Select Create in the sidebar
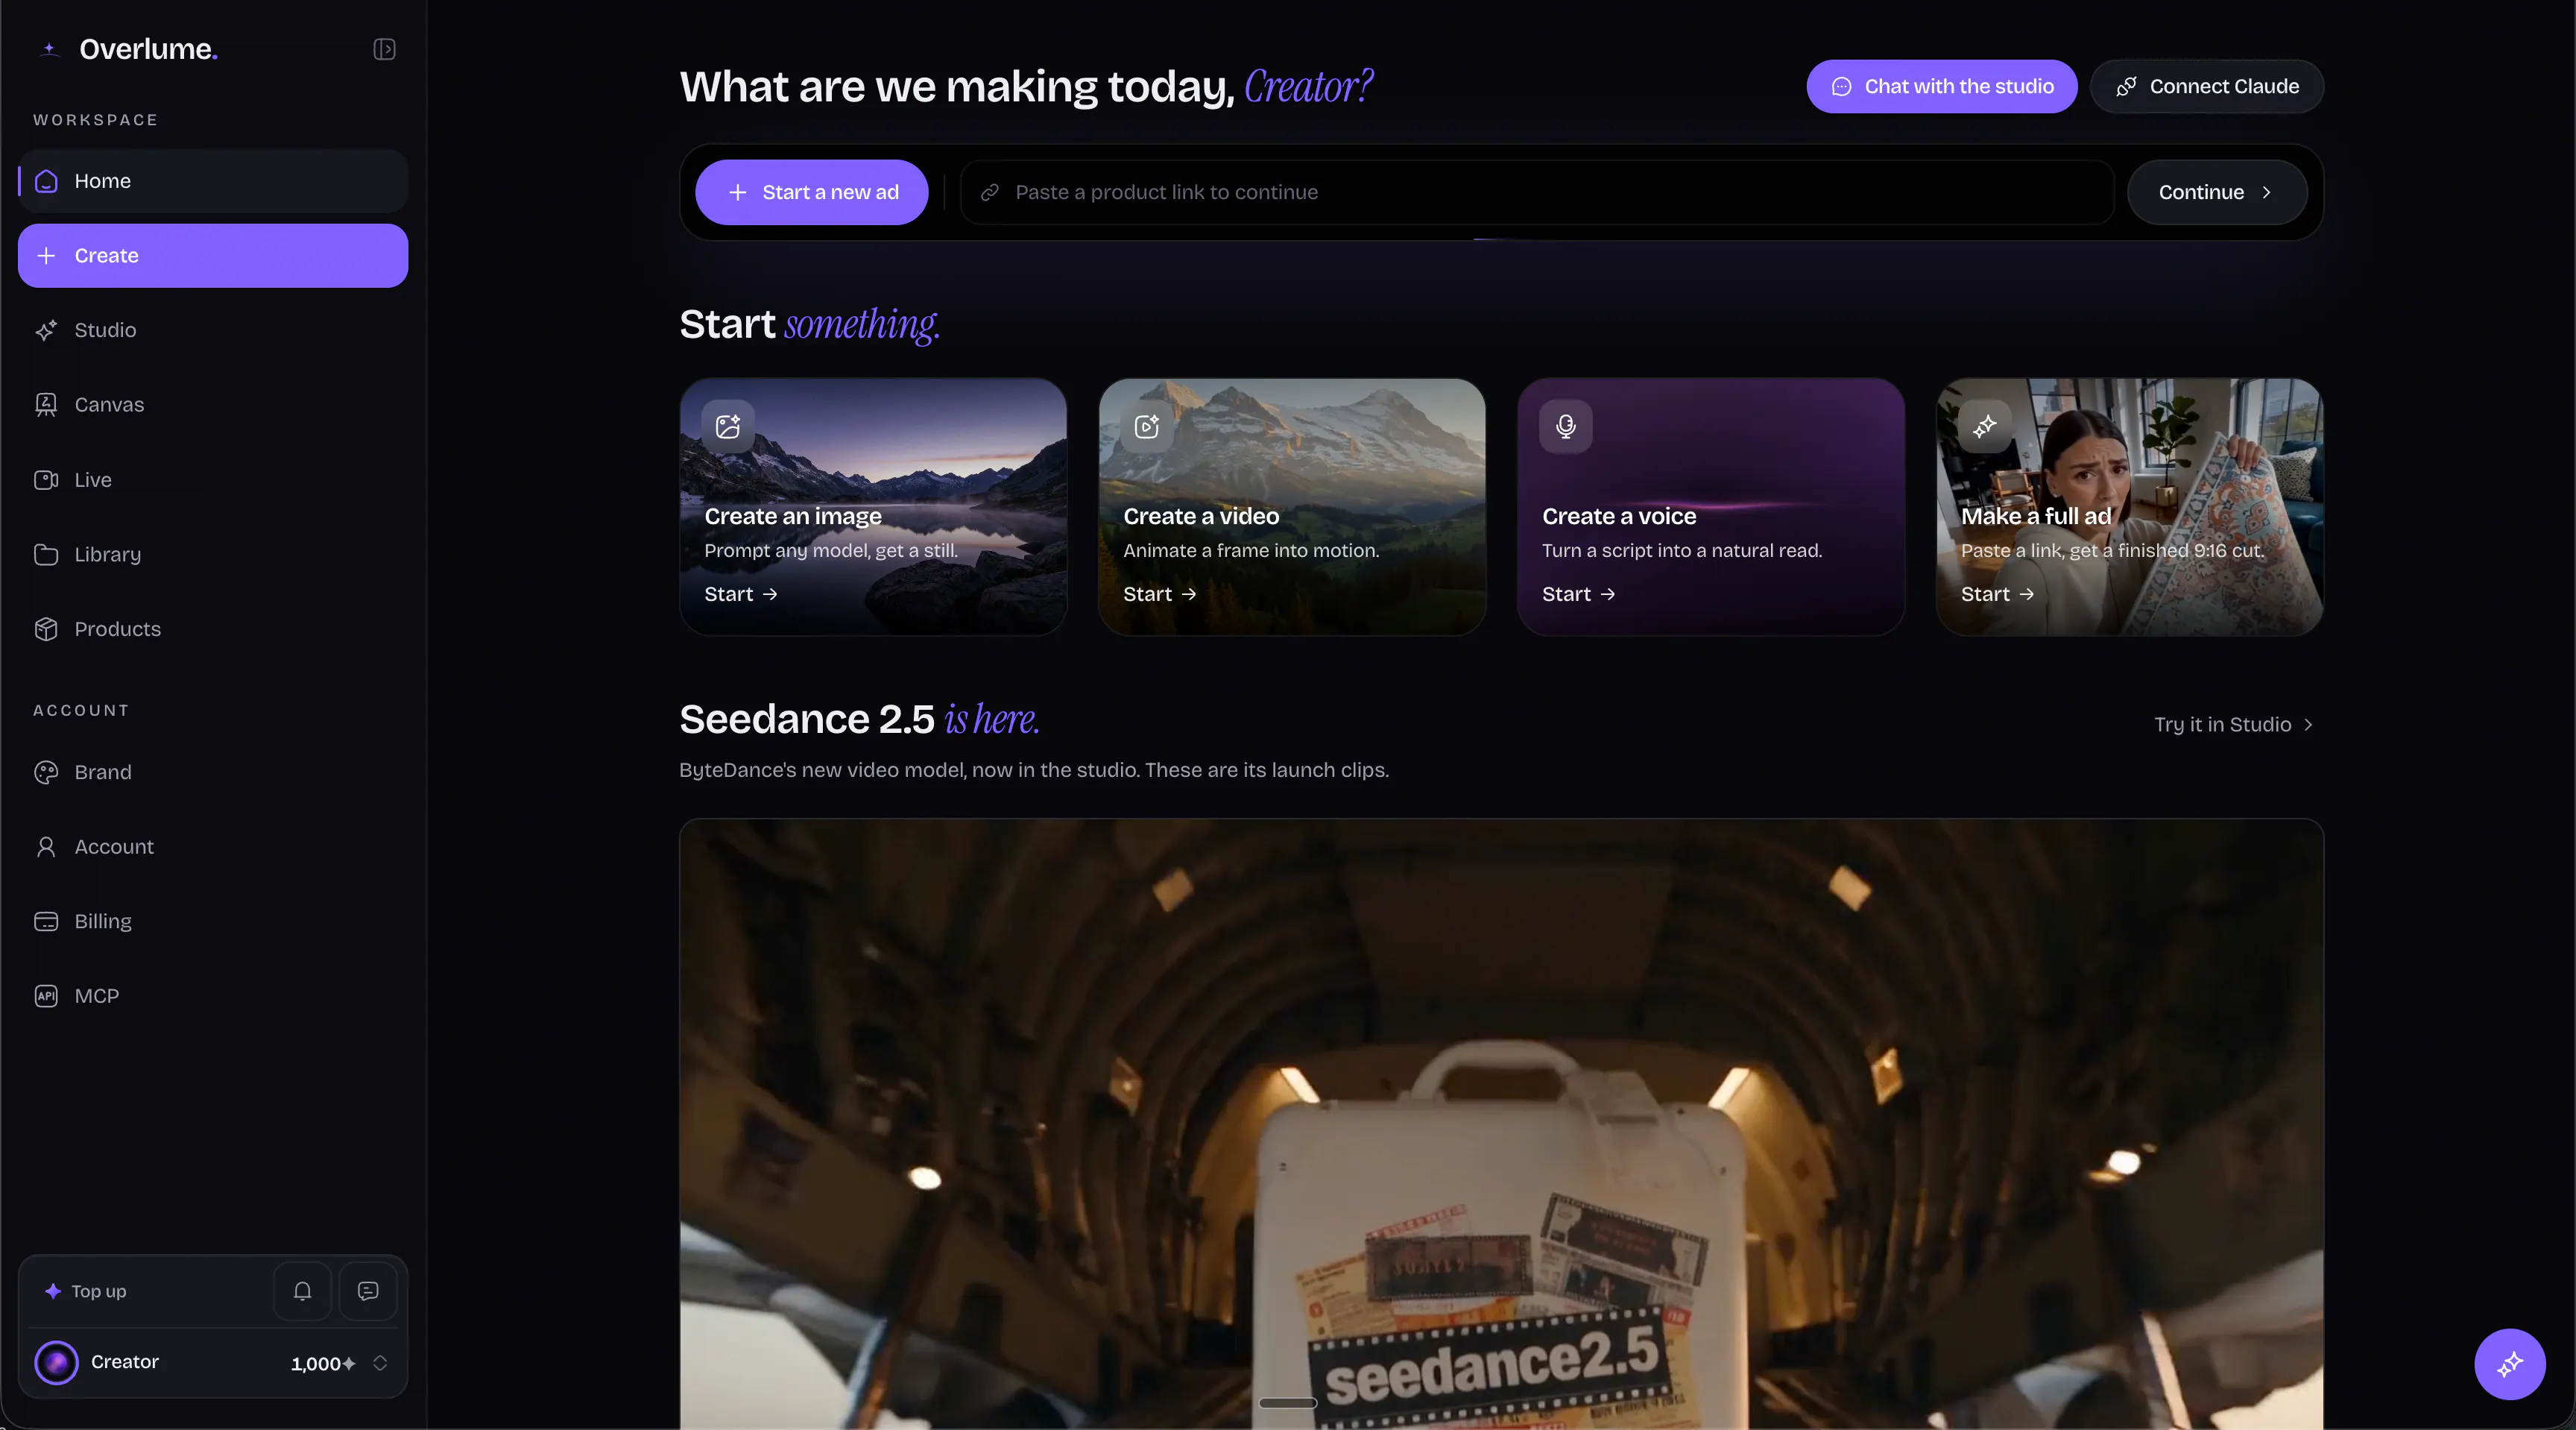 coord(213,256)
